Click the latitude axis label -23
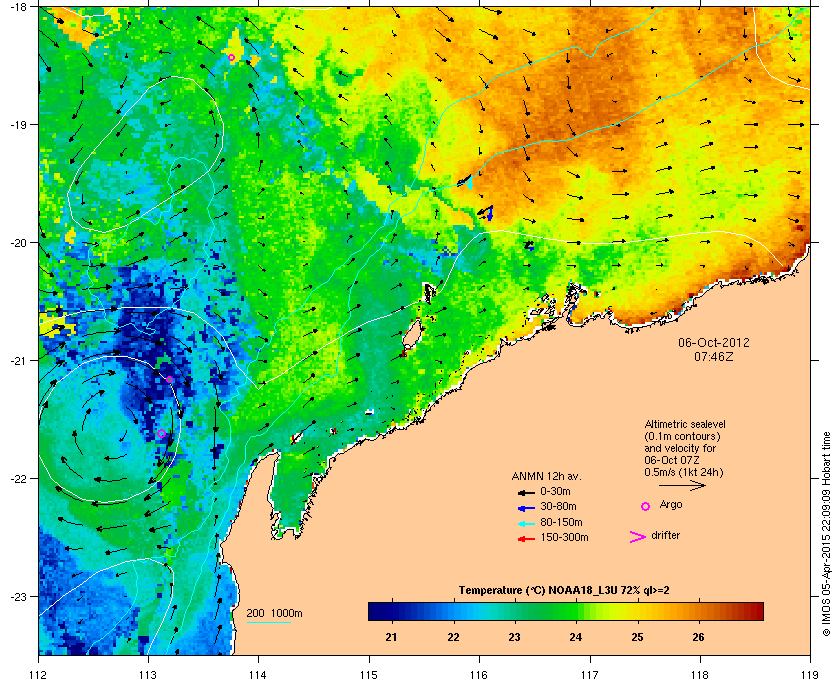 click(x=20, y=596)
